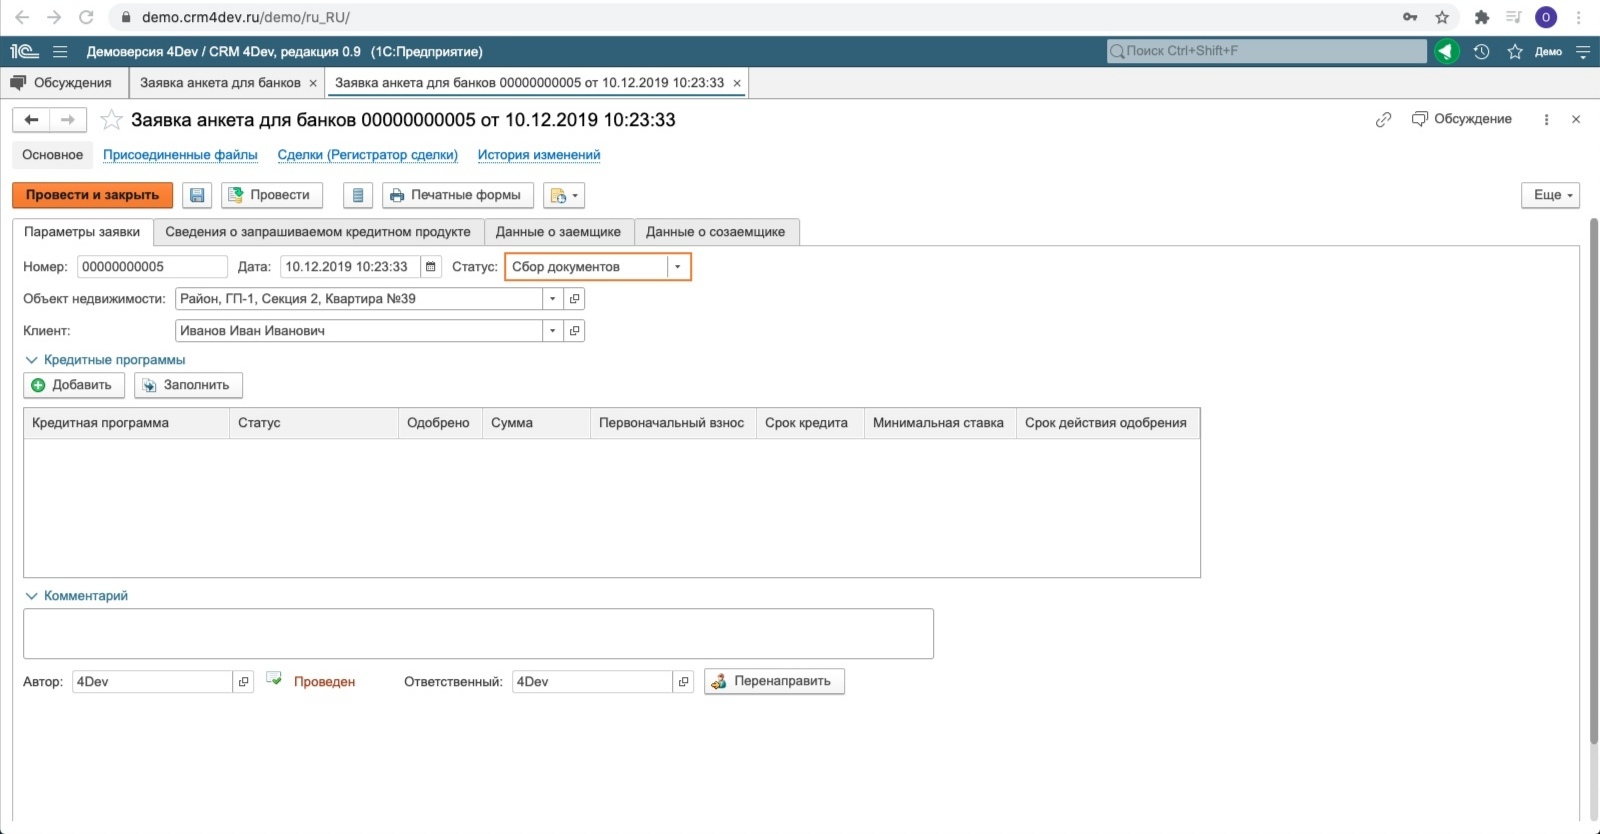
Task: Go forward with the form's right arrow
Action: [68, 120]
